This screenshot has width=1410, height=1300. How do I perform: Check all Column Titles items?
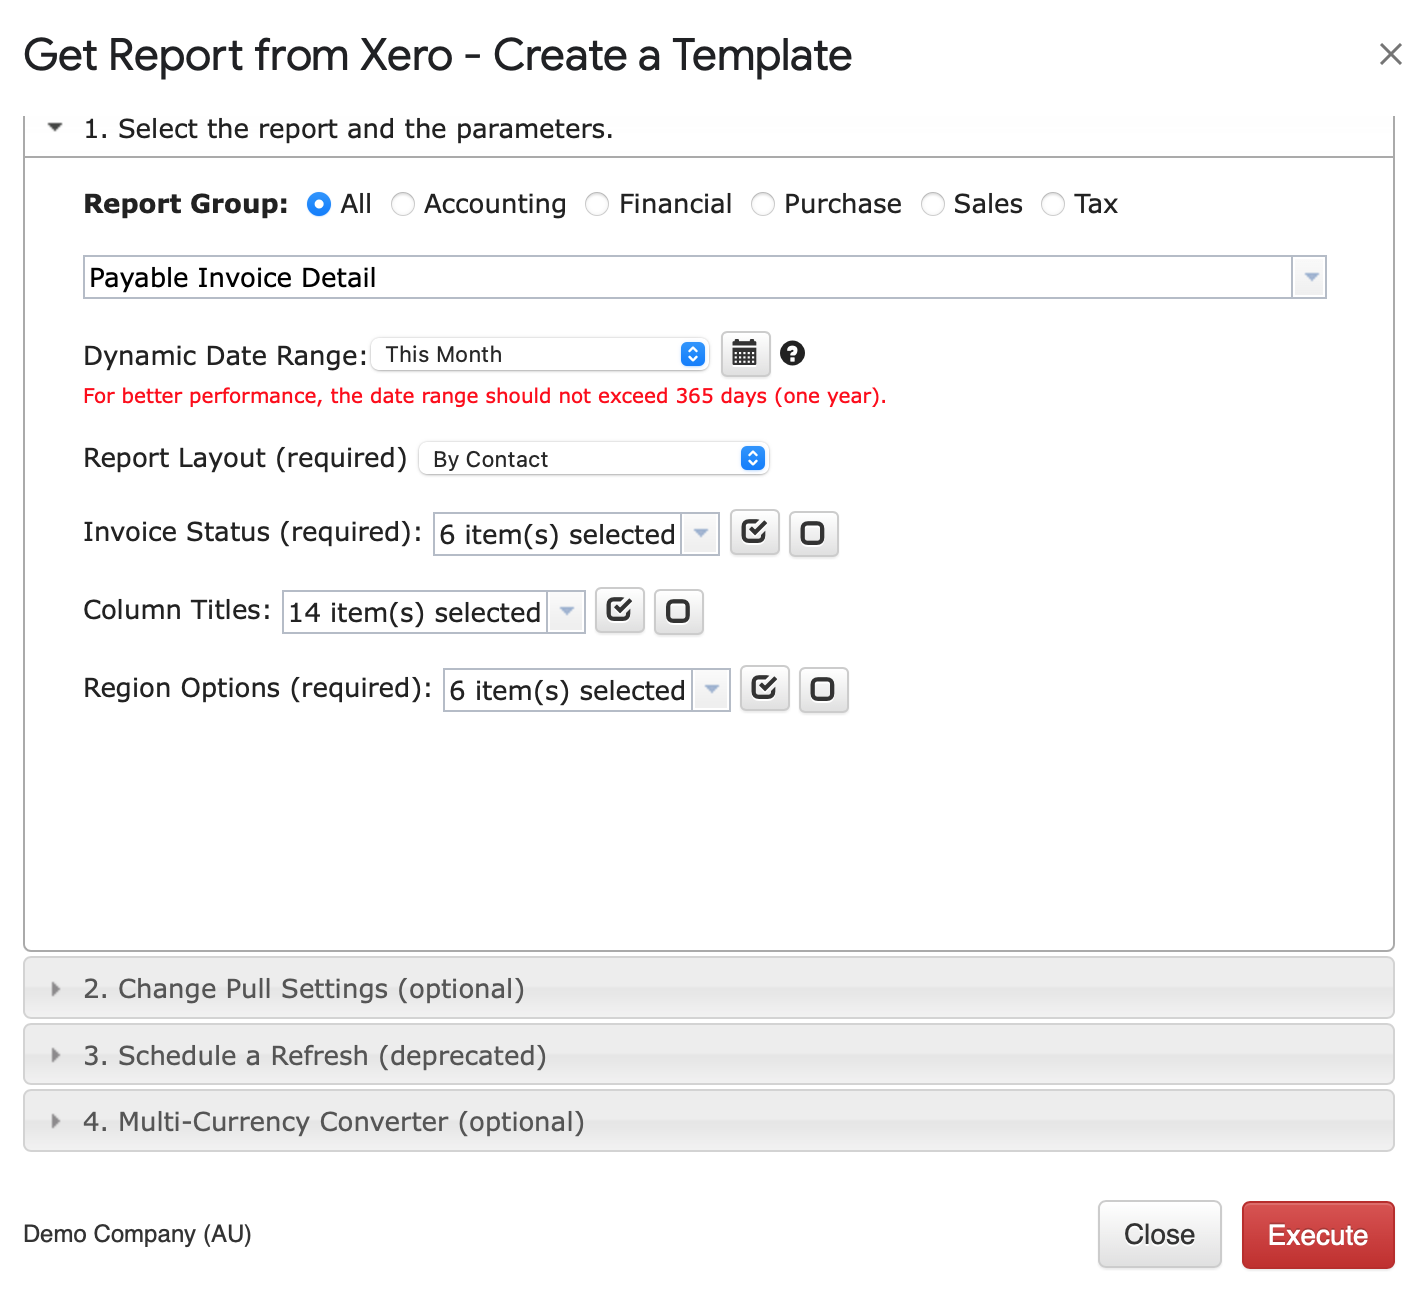click(619, 611)
